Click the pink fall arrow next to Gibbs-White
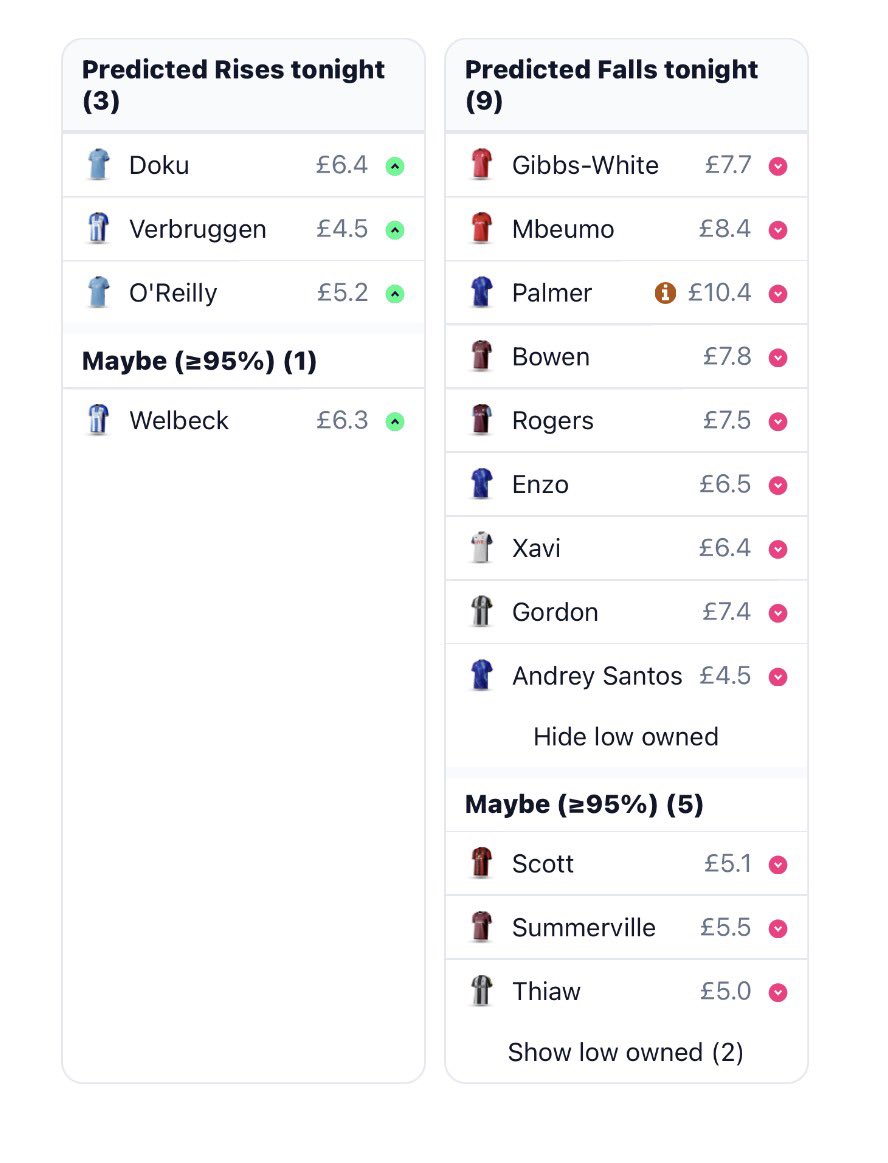 coord(778,166)
